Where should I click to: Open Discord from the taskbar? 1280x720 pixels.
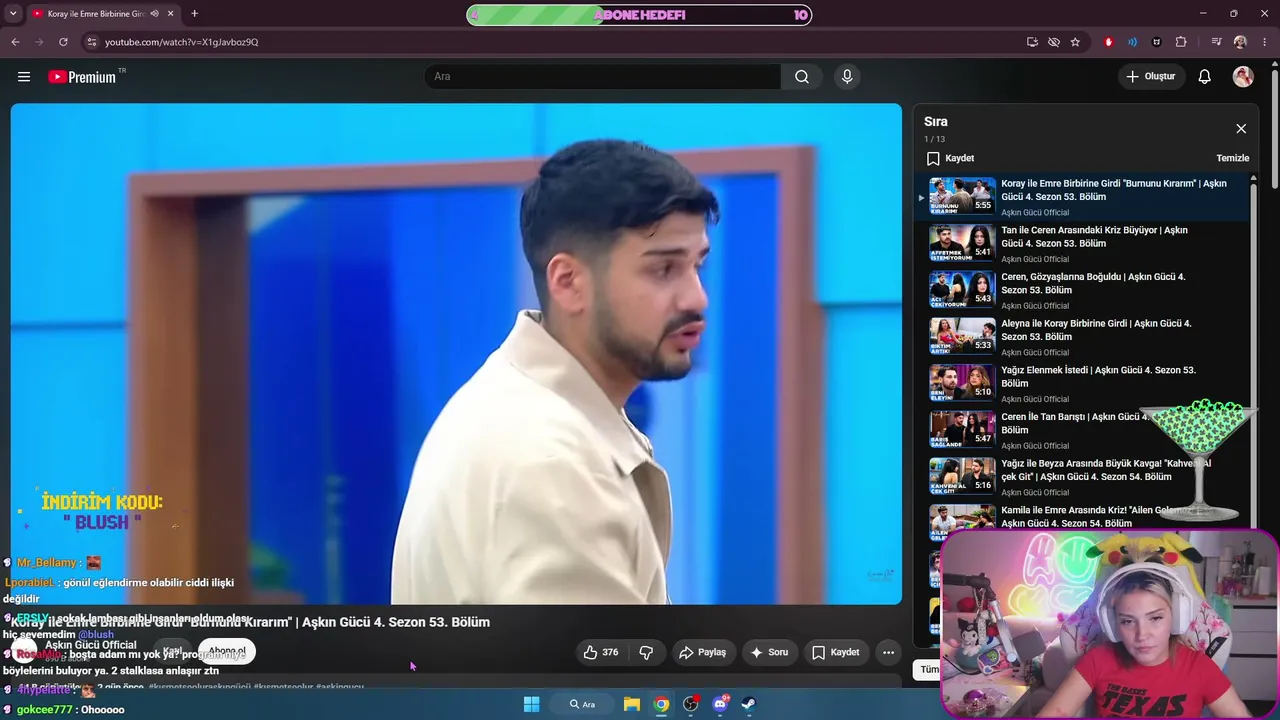(720, 704)
